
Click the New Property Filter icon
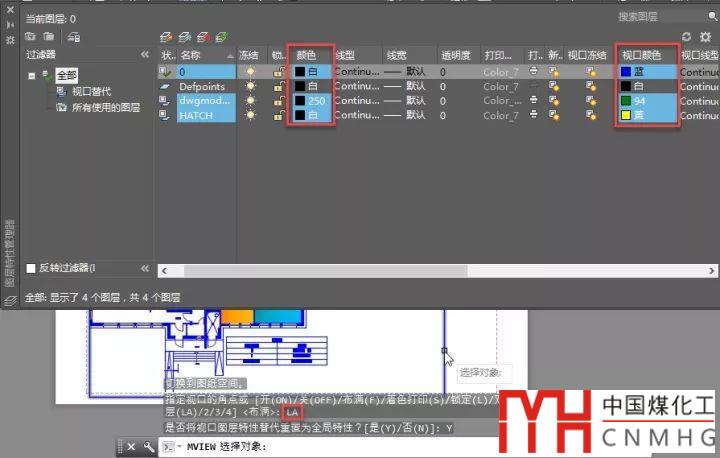click(x=28, y=37)
